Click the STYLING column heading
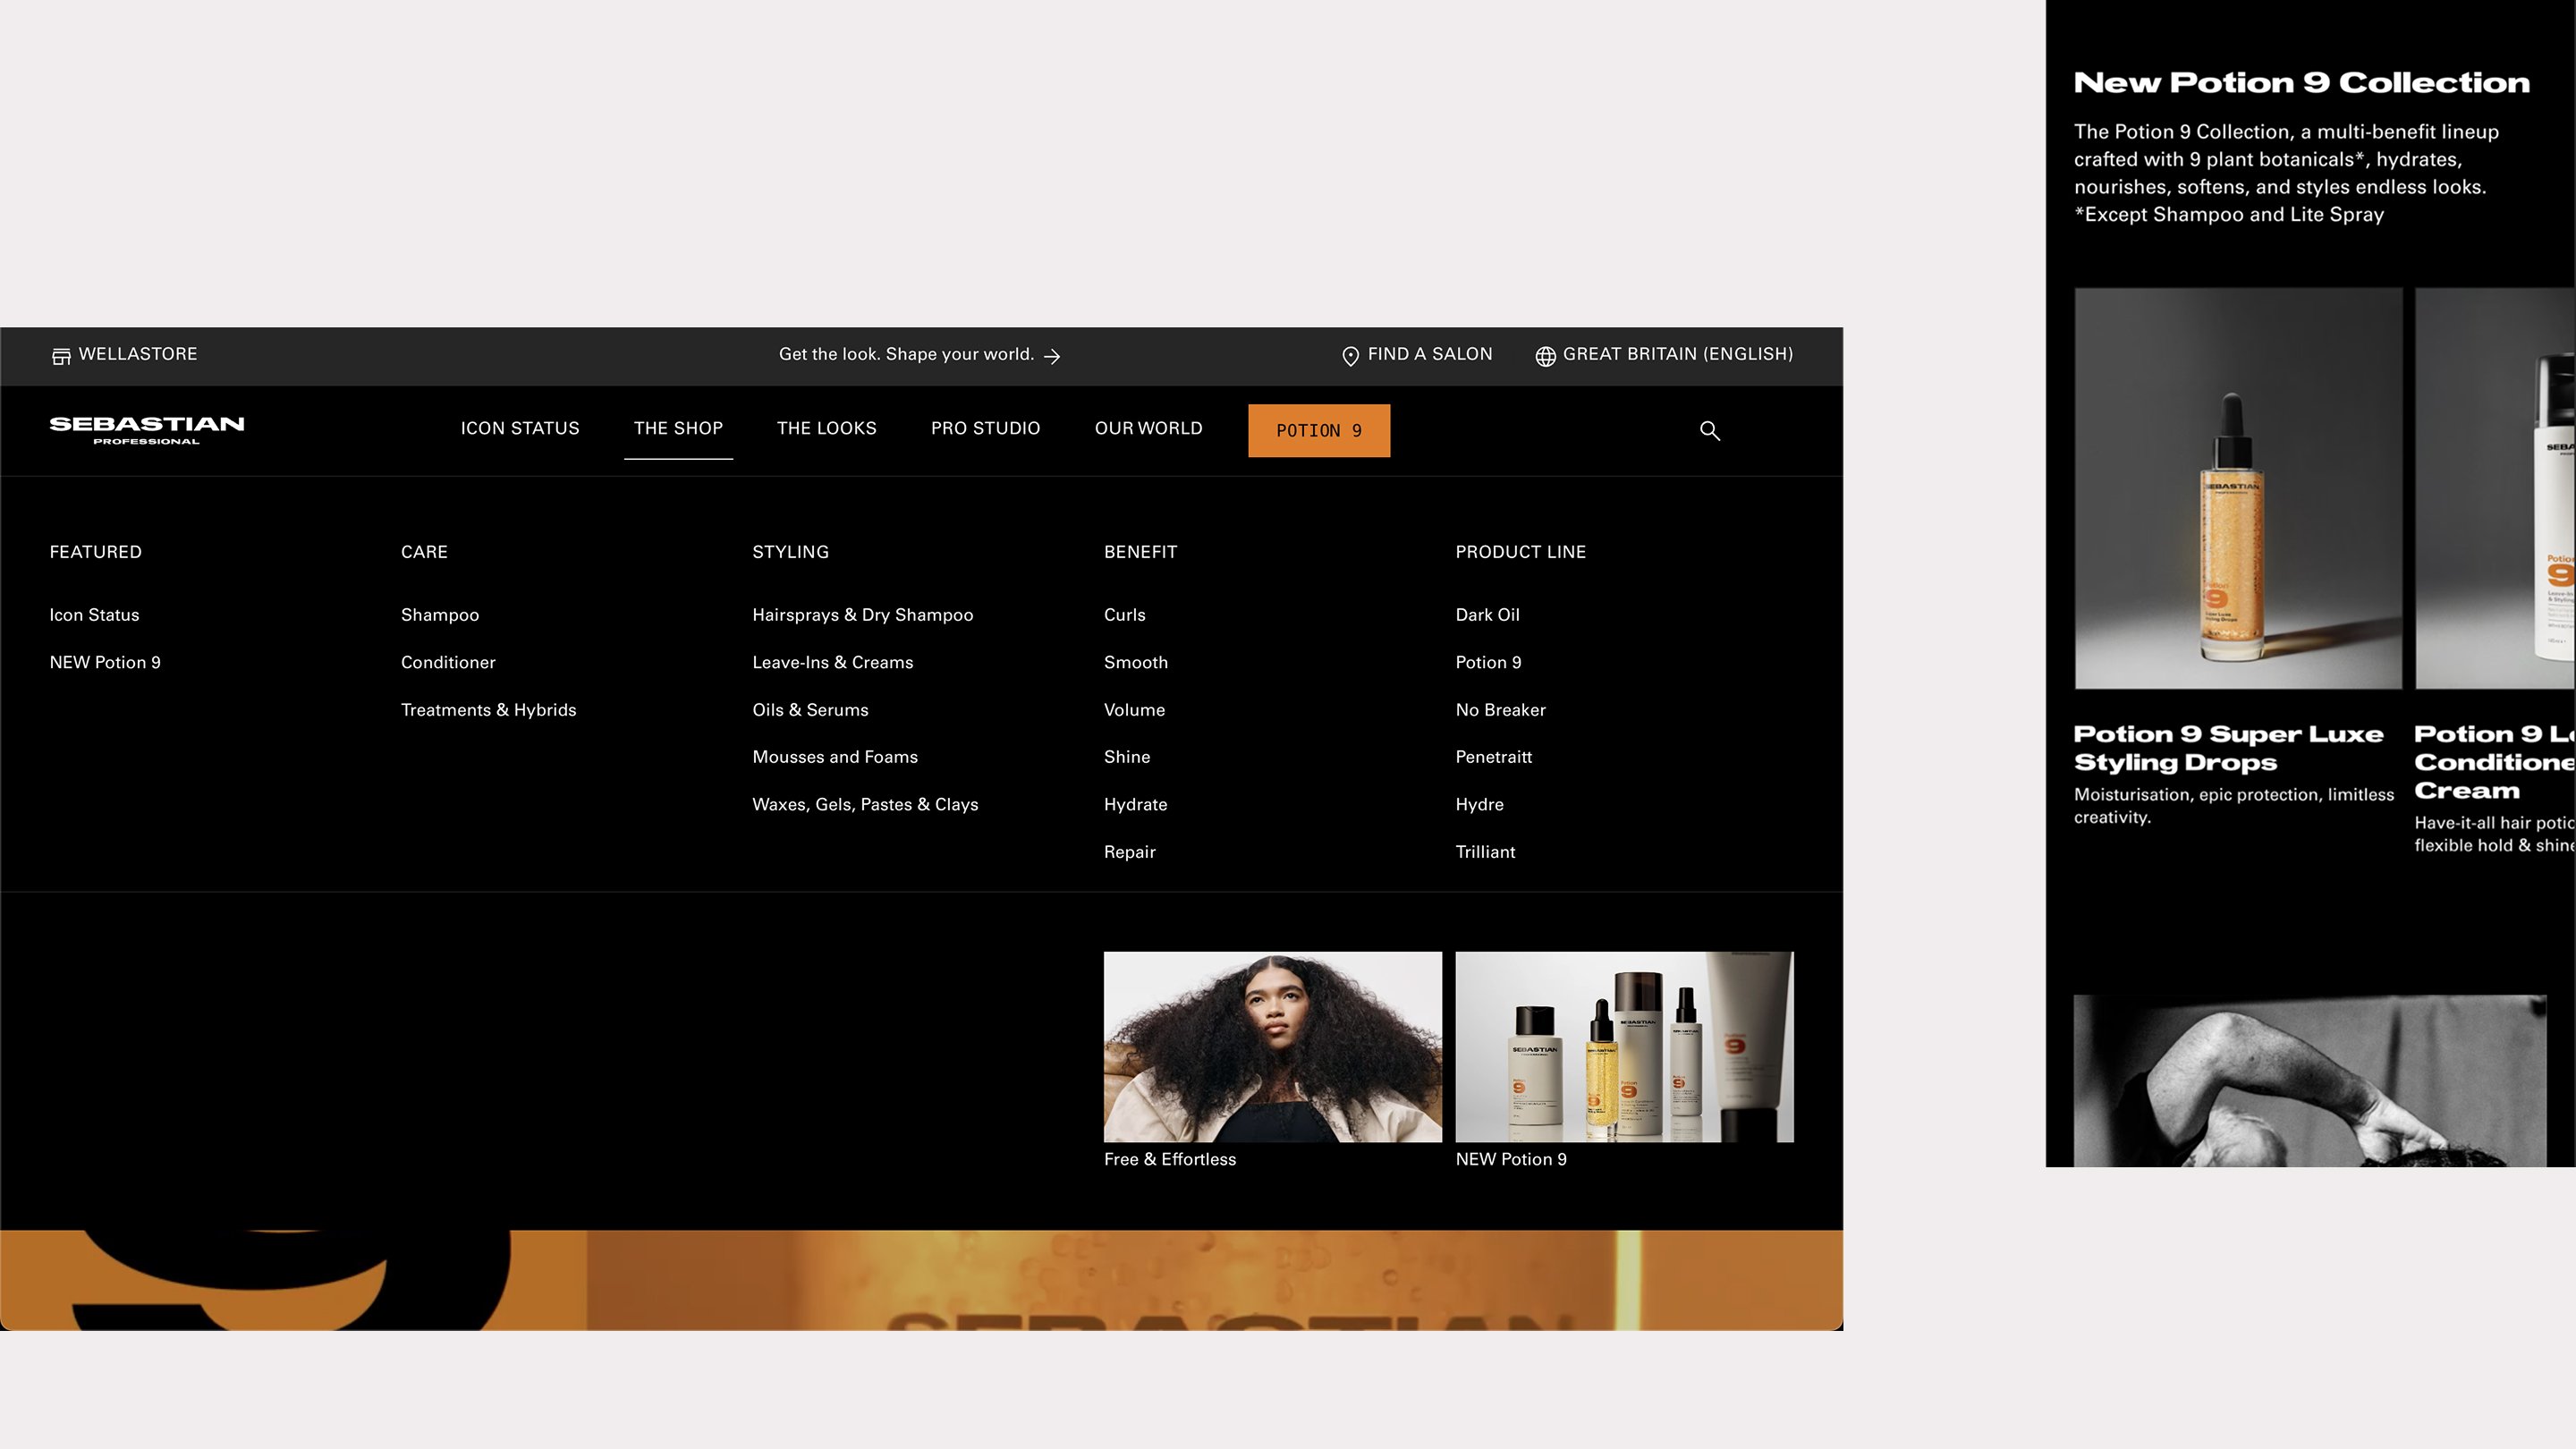Screen dimensions: 2576x1449 coord(791,552)
